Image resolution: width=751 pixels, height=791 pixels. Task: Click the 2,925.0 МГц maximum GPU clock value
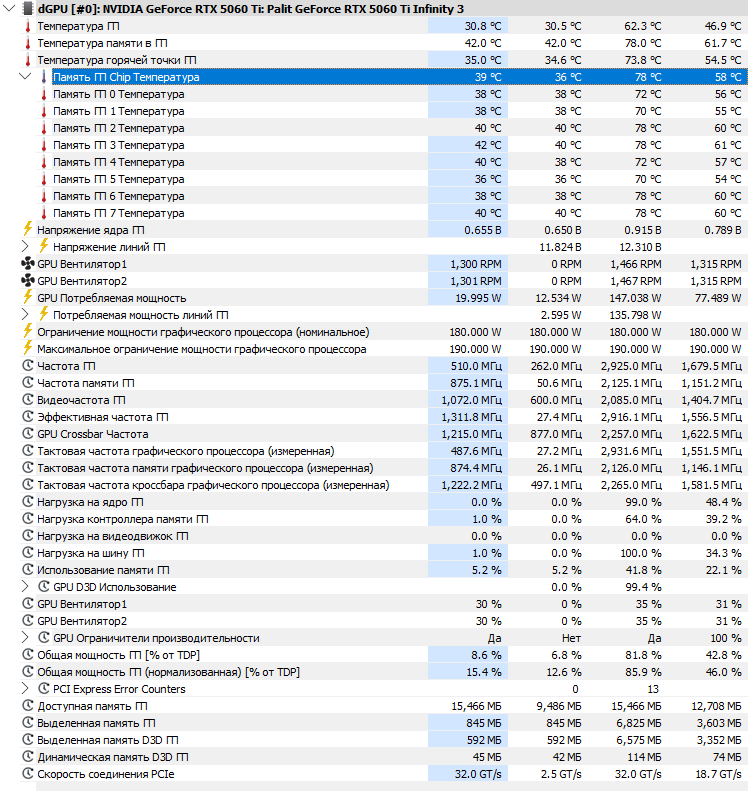click(x=631, y=366)
